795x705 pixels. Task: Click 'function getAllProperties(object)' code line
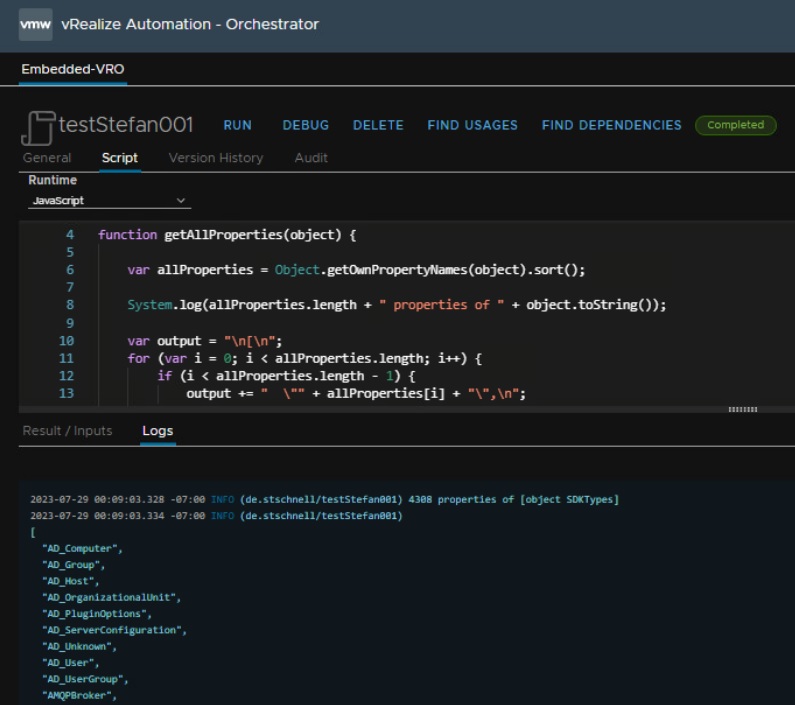point(227,235)
